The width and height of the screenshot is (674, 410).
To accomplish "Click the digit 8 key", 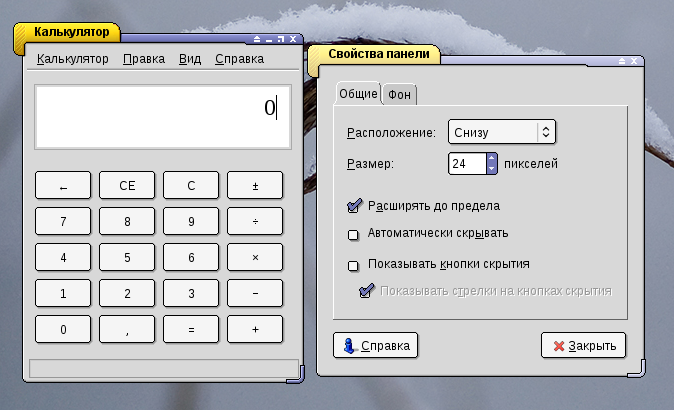I will [x=127, y=221].
